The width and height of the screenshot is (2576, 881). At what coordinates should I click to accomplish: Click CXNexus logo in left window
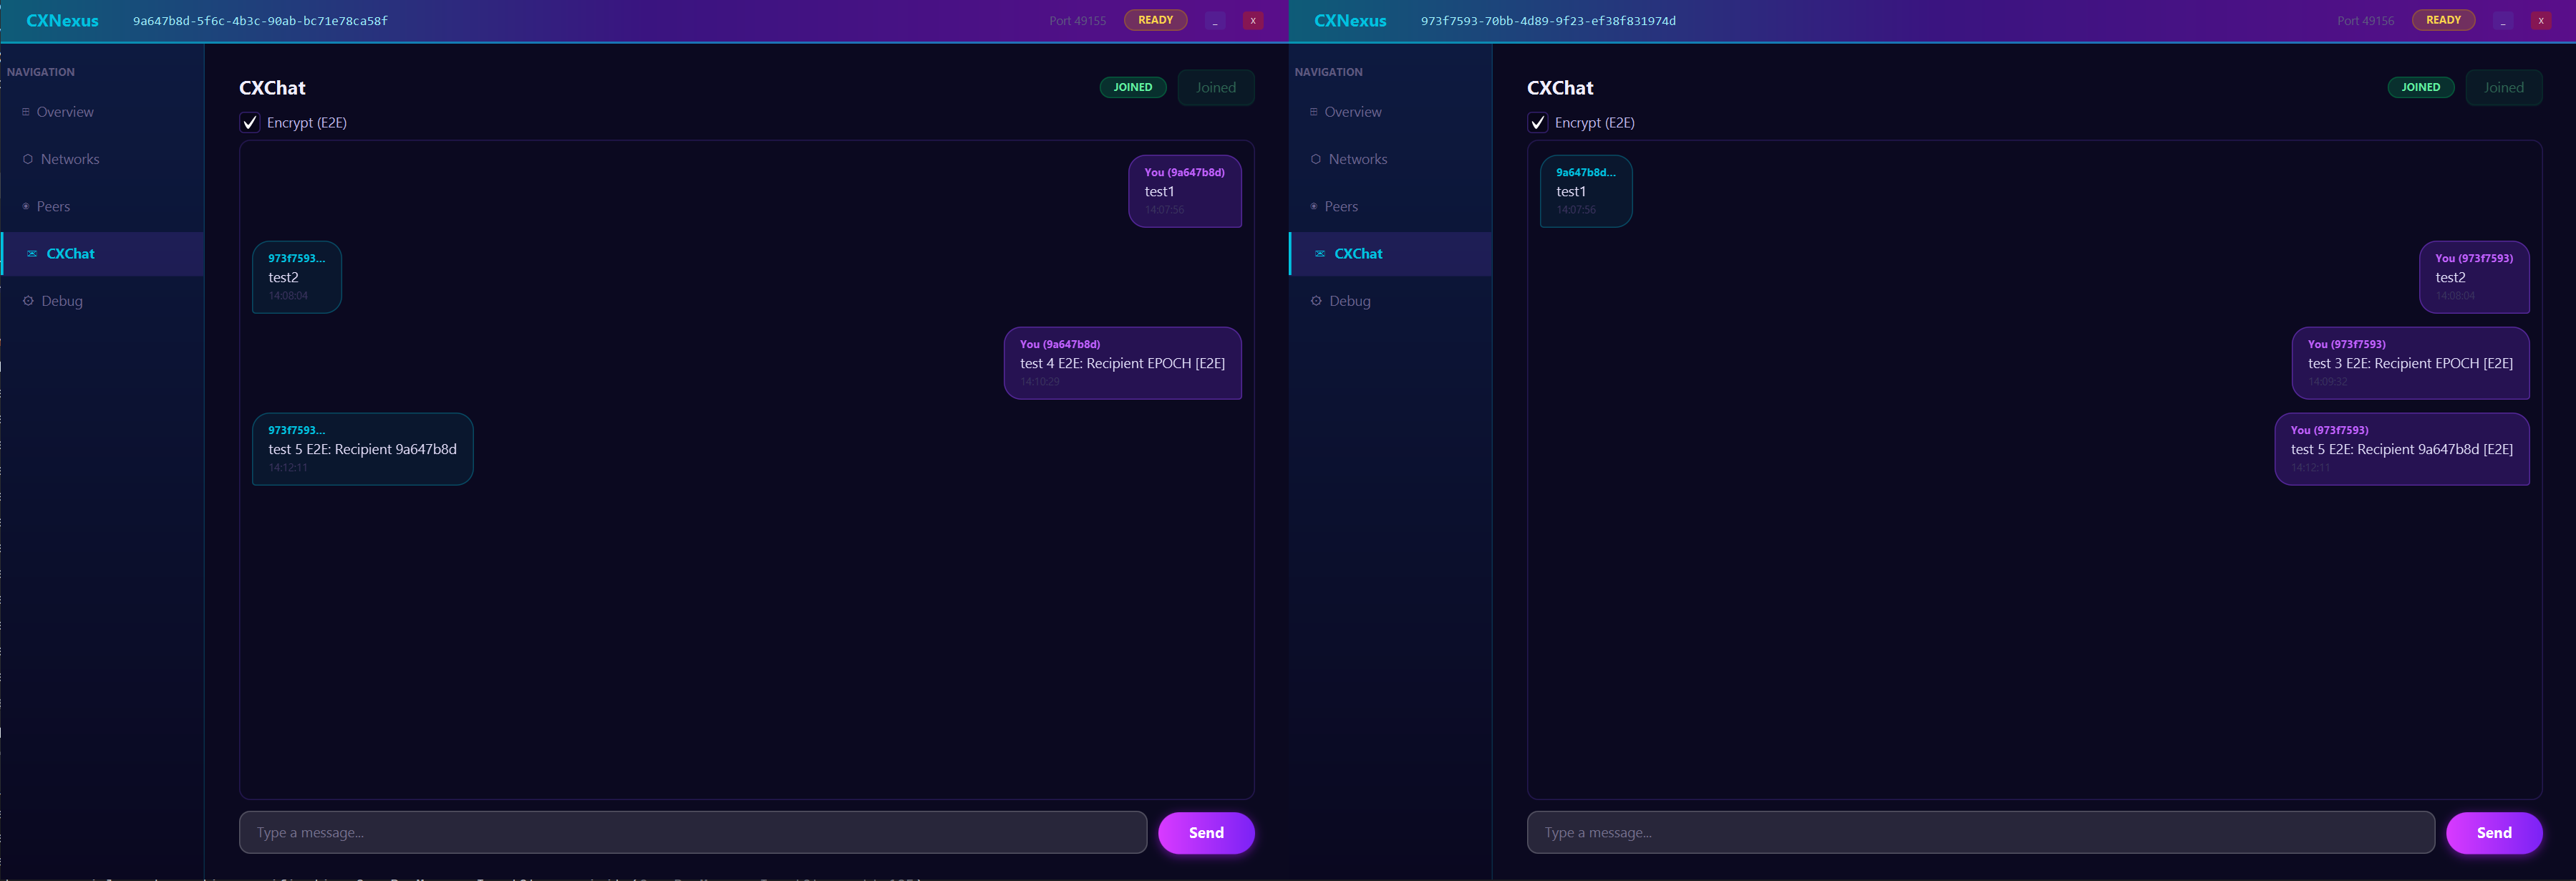62,21
